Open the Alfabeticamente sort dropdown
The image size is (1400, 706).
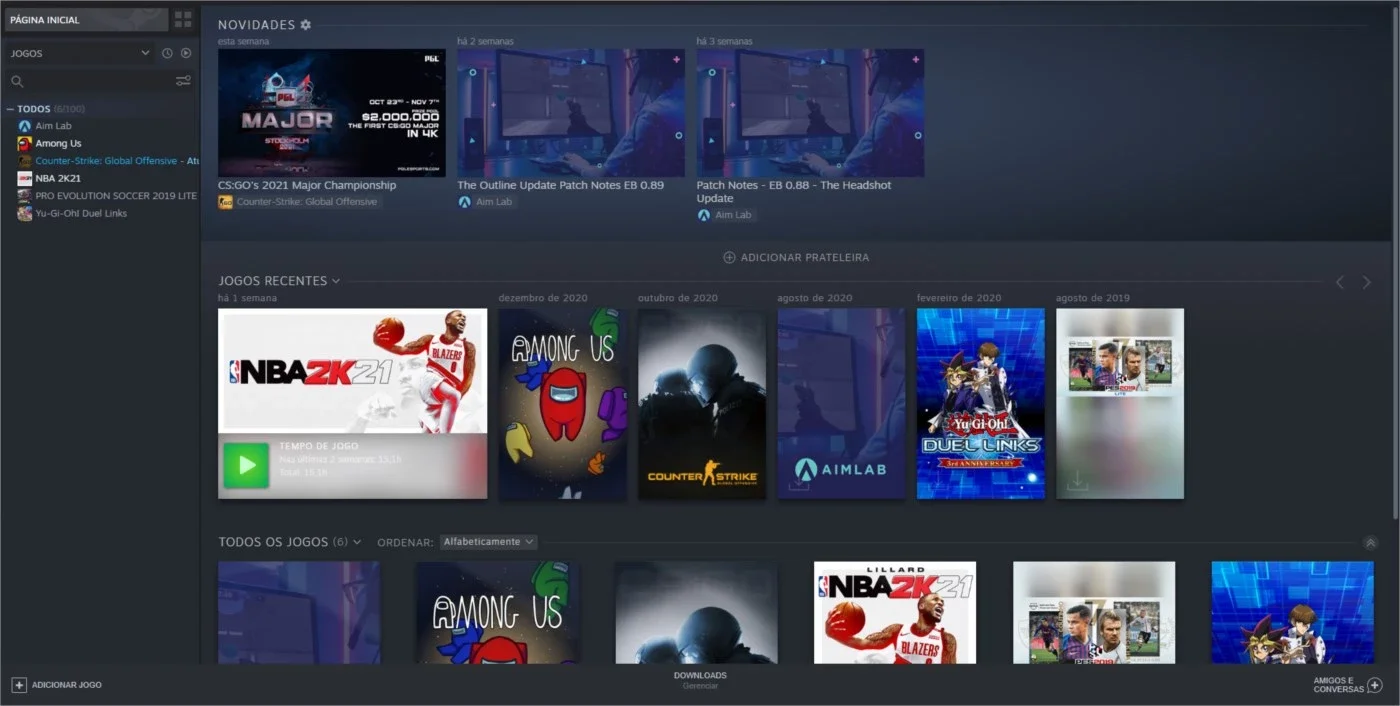[488, 542]
